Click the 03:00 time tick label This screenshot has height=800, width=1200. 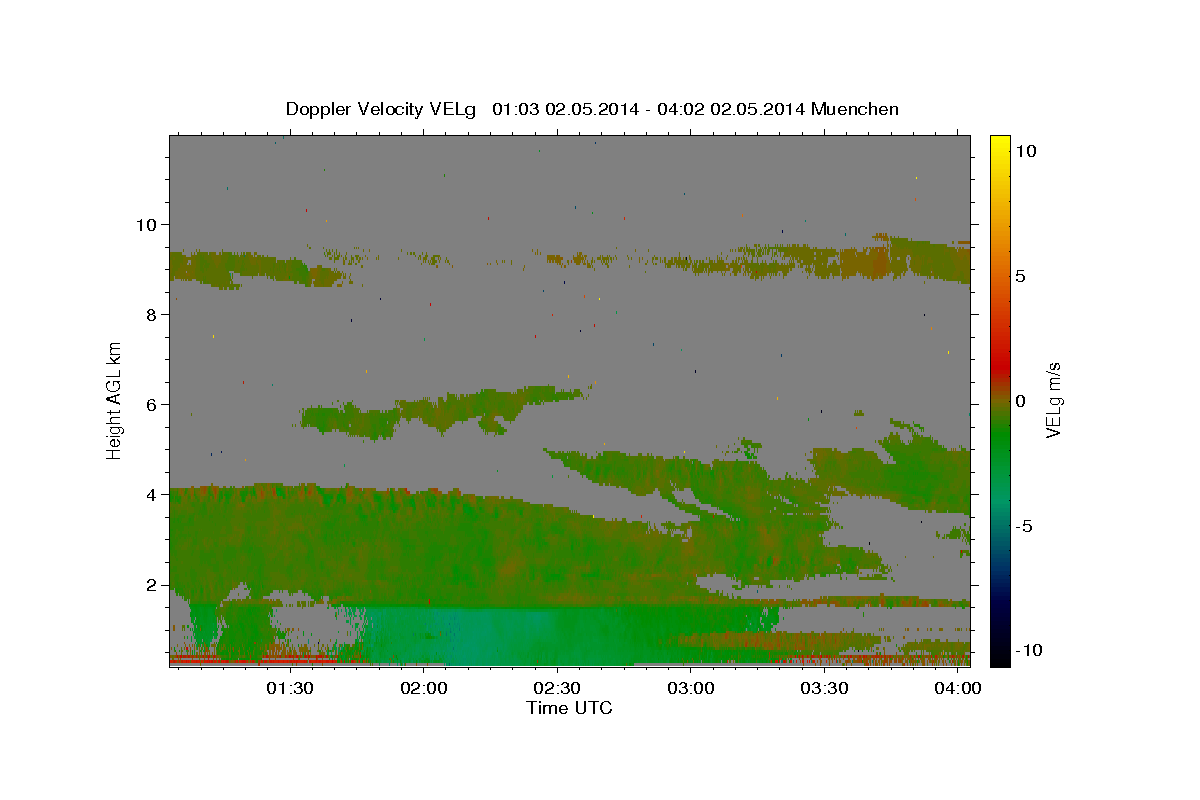690,688
